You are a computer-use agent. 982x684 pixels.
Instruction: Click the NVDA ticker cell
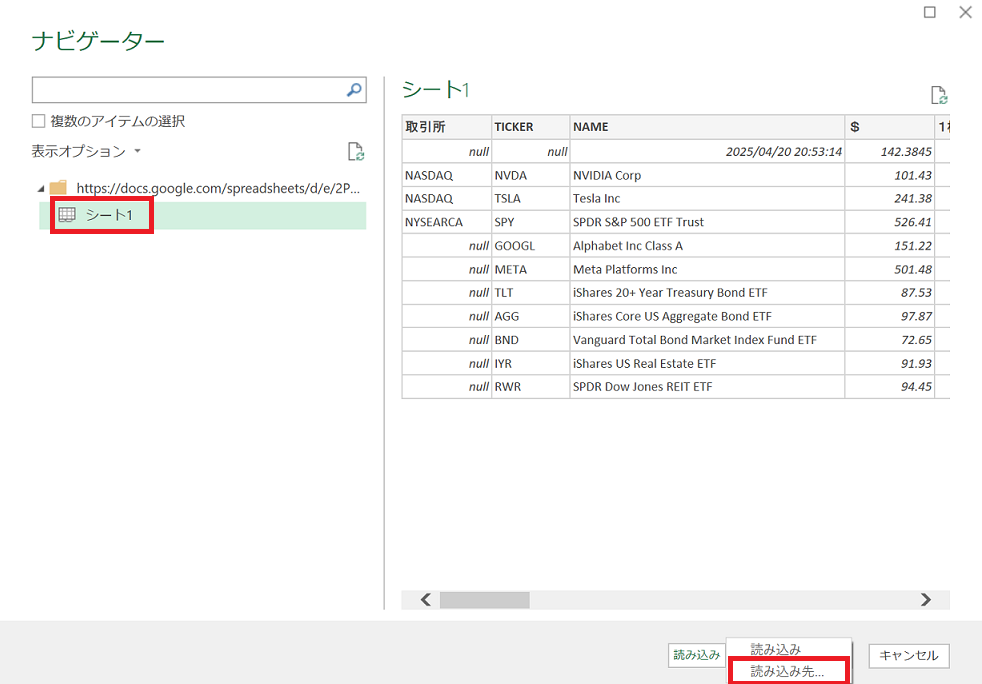click(x=530, y=175)
